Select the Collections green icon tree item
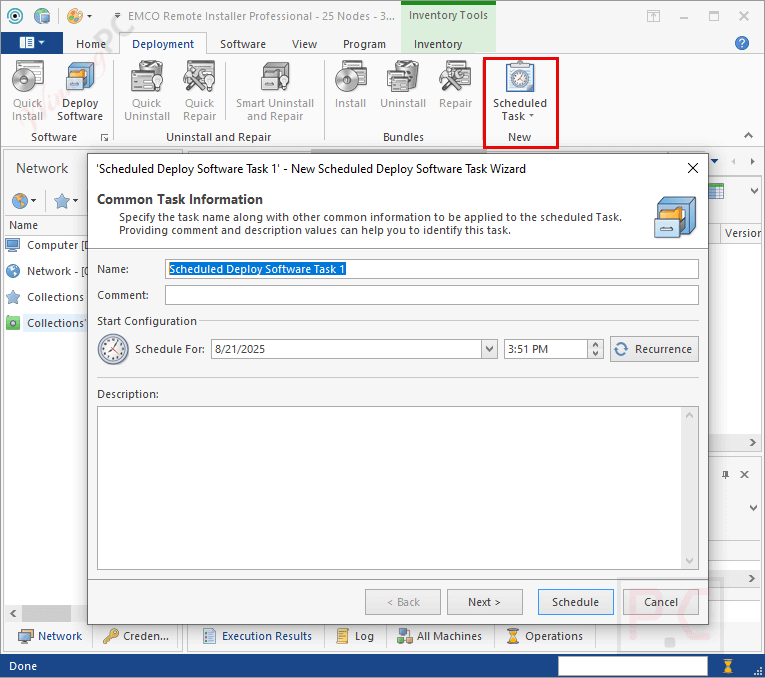Screen dimensions: 765x678 [x=46, y=323]
